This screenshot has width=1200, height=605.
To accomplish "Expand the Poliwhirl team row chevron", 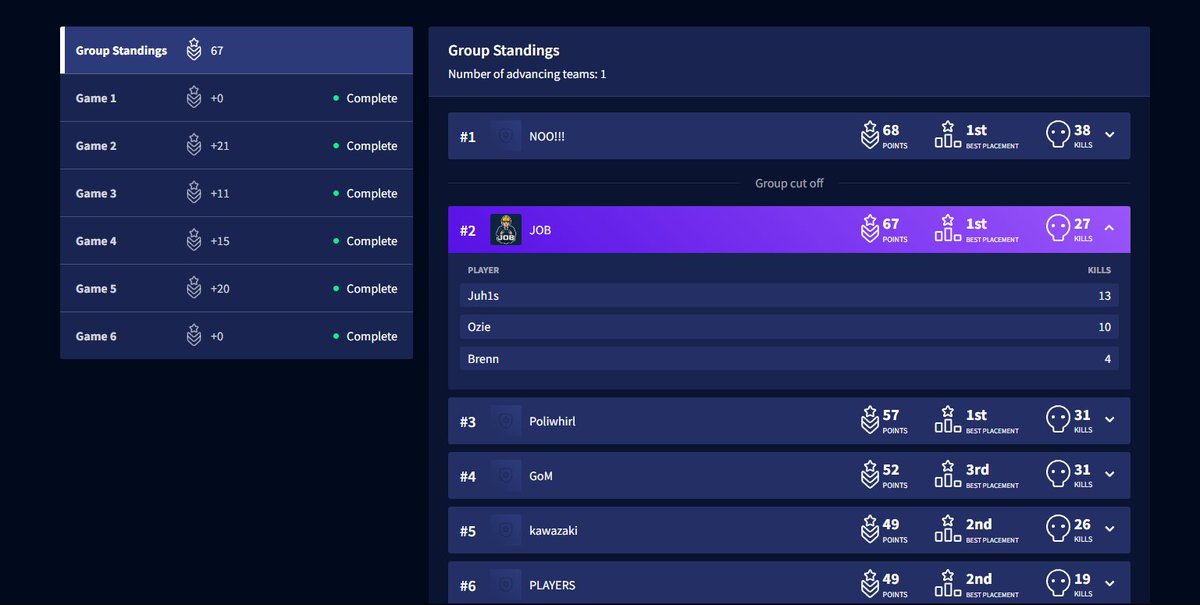I will pos(1110,420).
